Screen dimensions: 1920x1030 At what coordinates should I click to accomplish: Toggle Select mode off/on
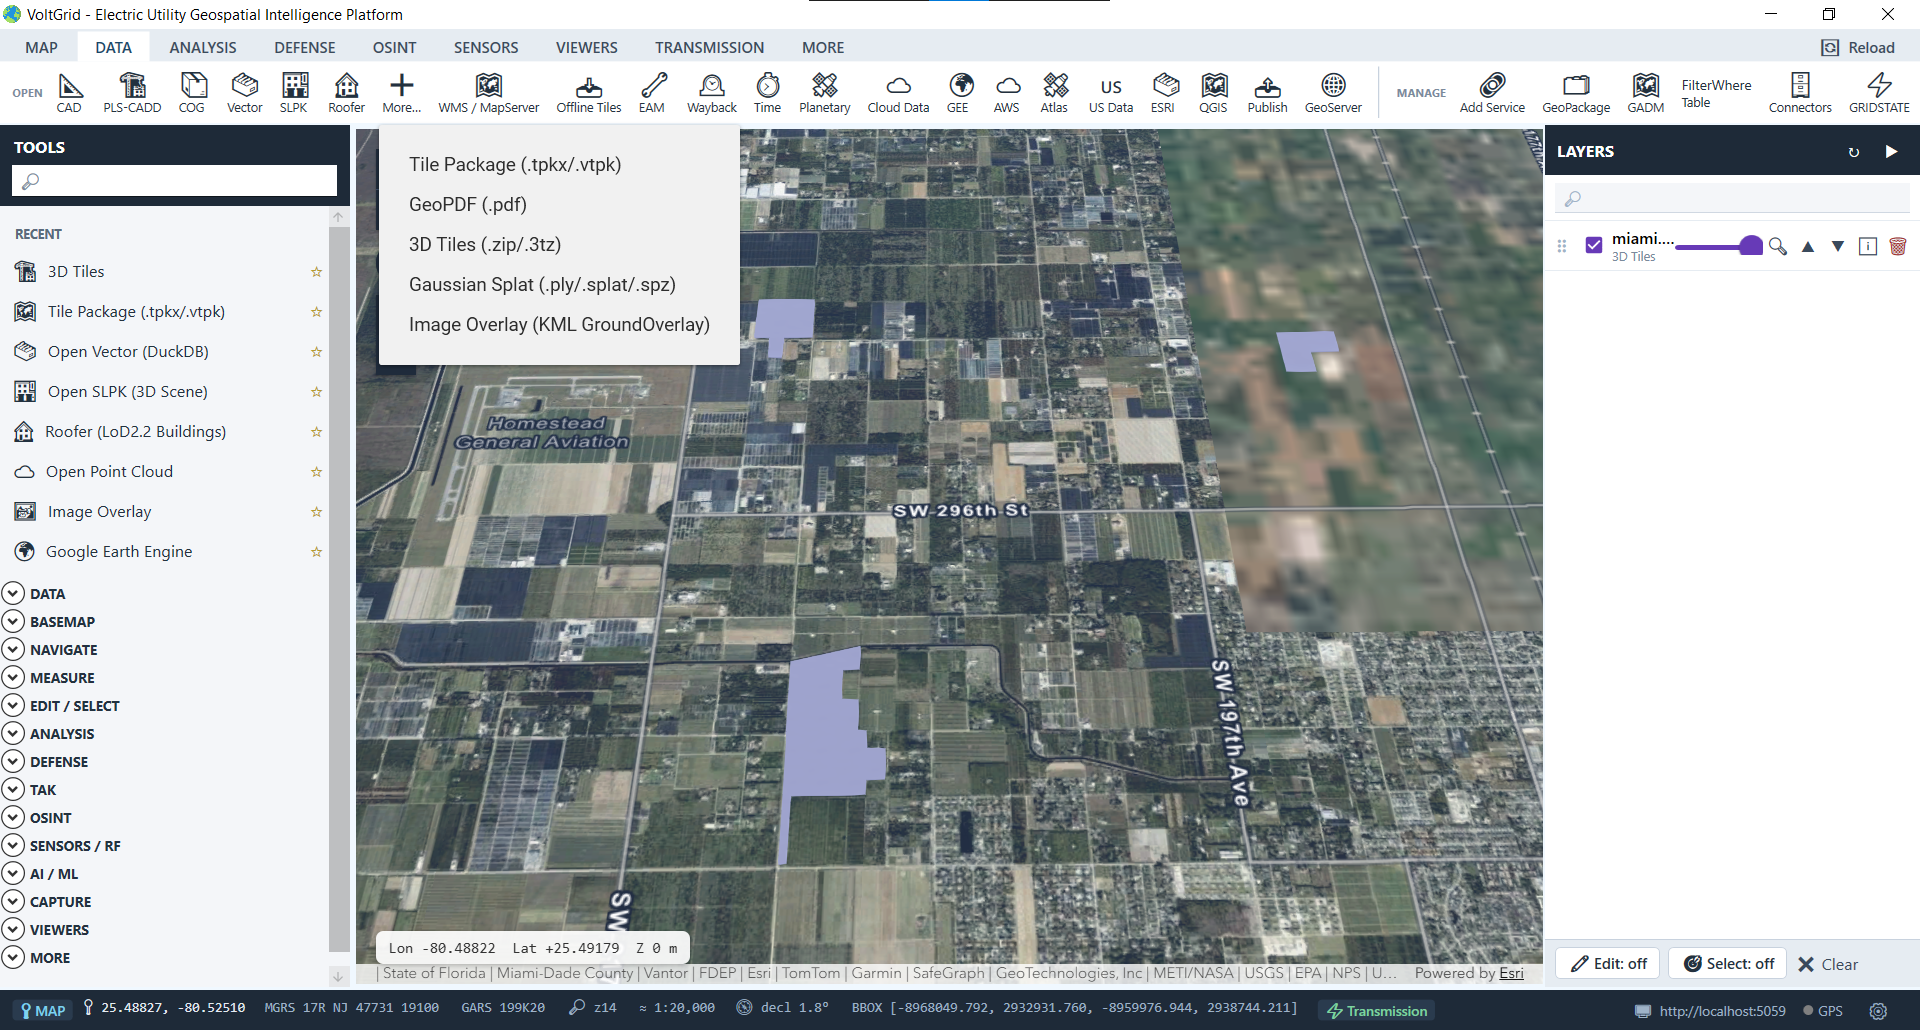[1728, 964]
